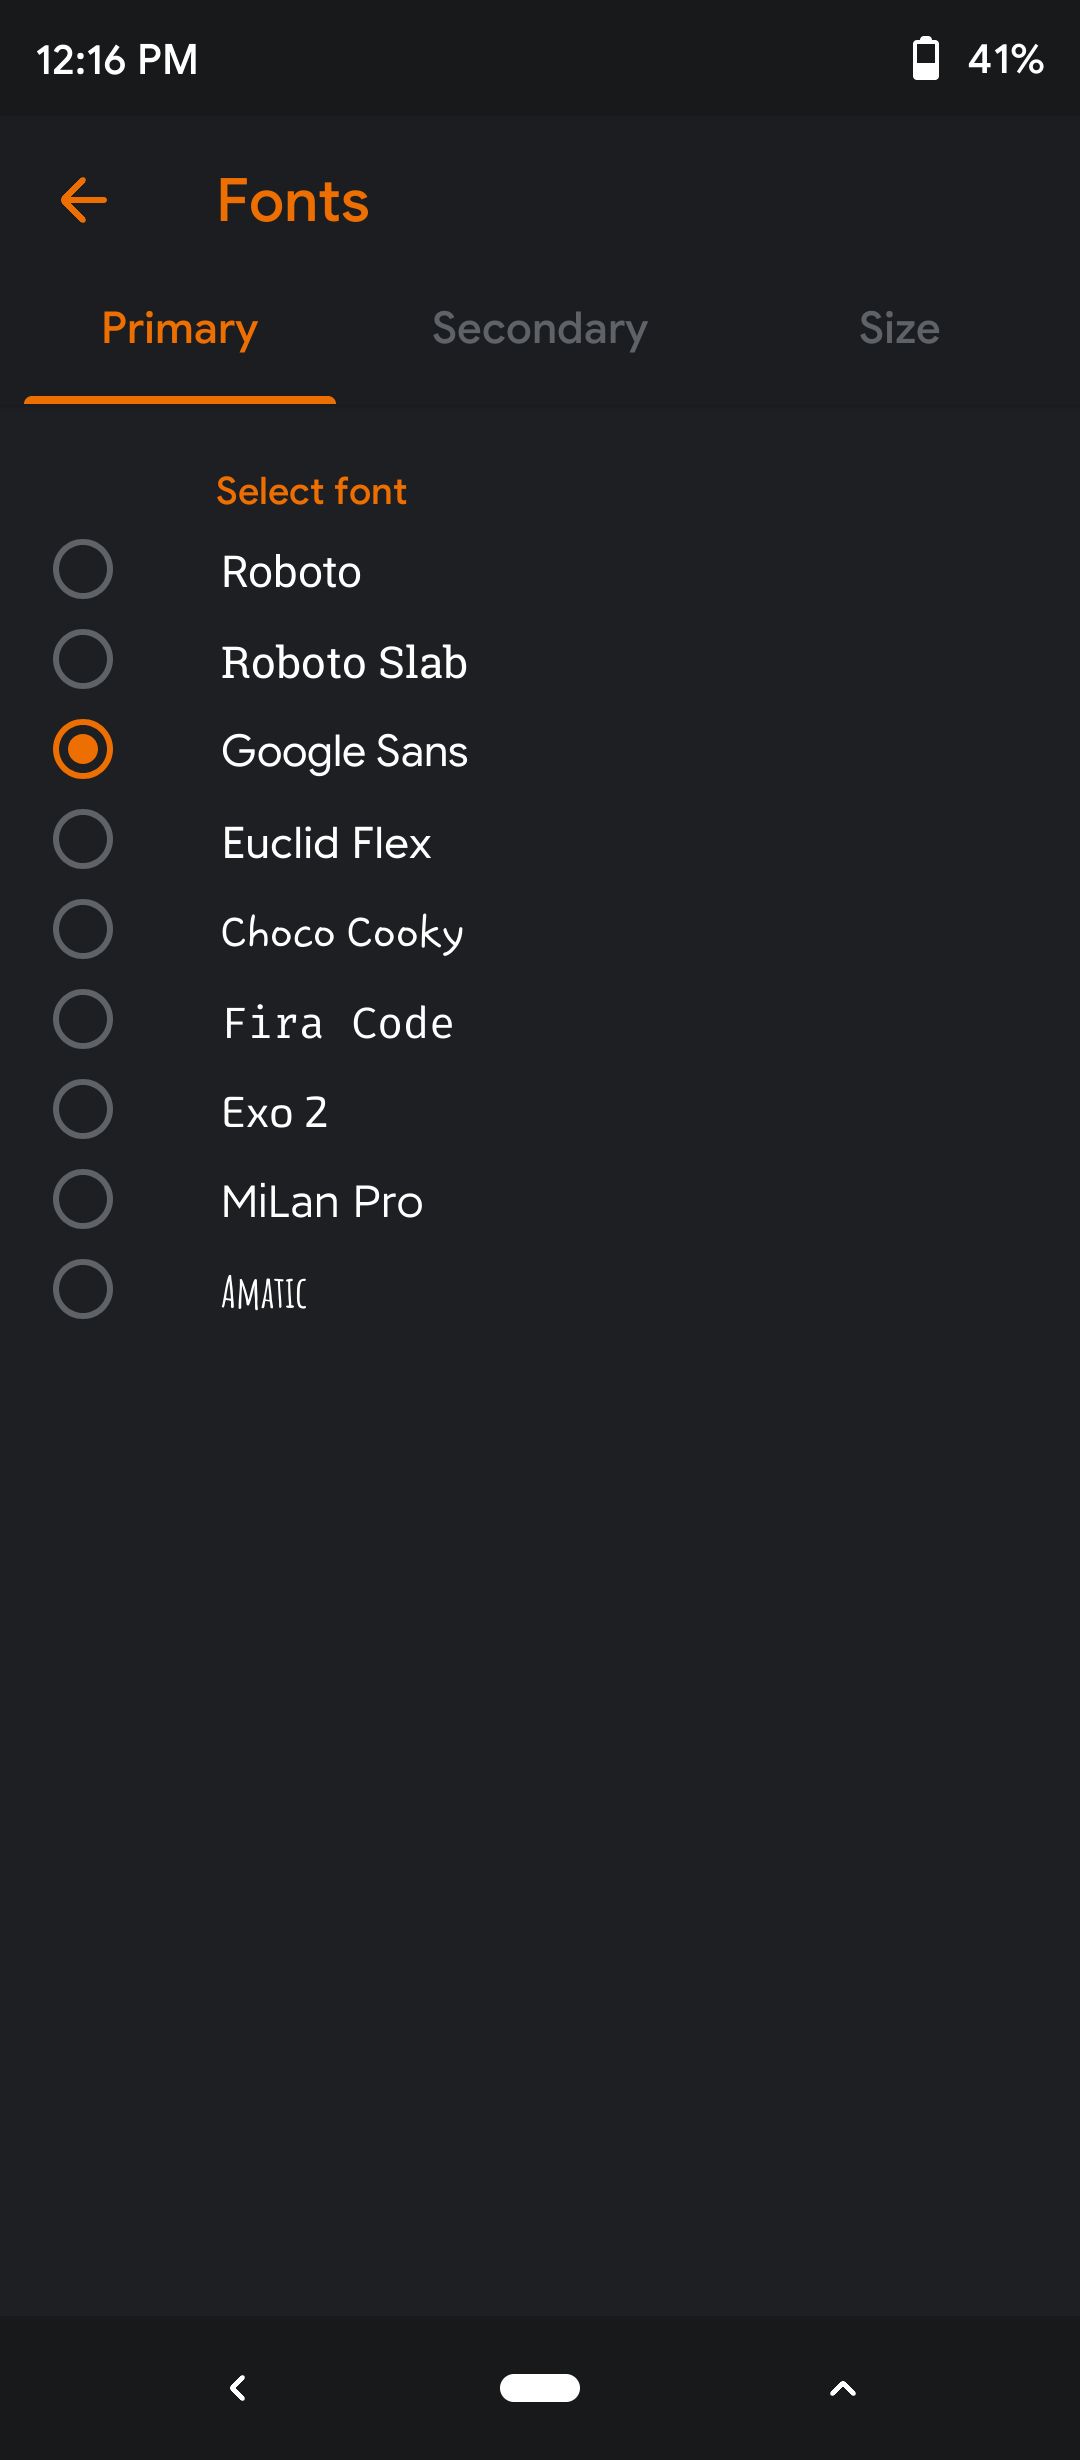Open the Size tab
1080x2460 pixels.
tap(899, 329)
